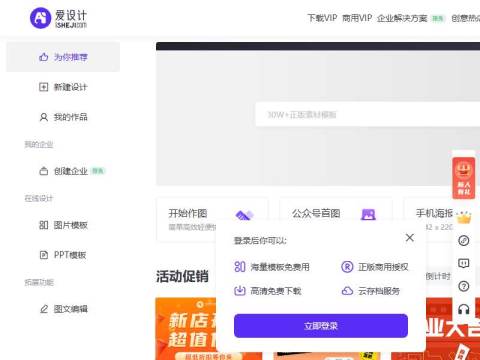Click the headphones customer service icon
The image size is (480, 360).
pyautogui.click(x=464, y=309)
